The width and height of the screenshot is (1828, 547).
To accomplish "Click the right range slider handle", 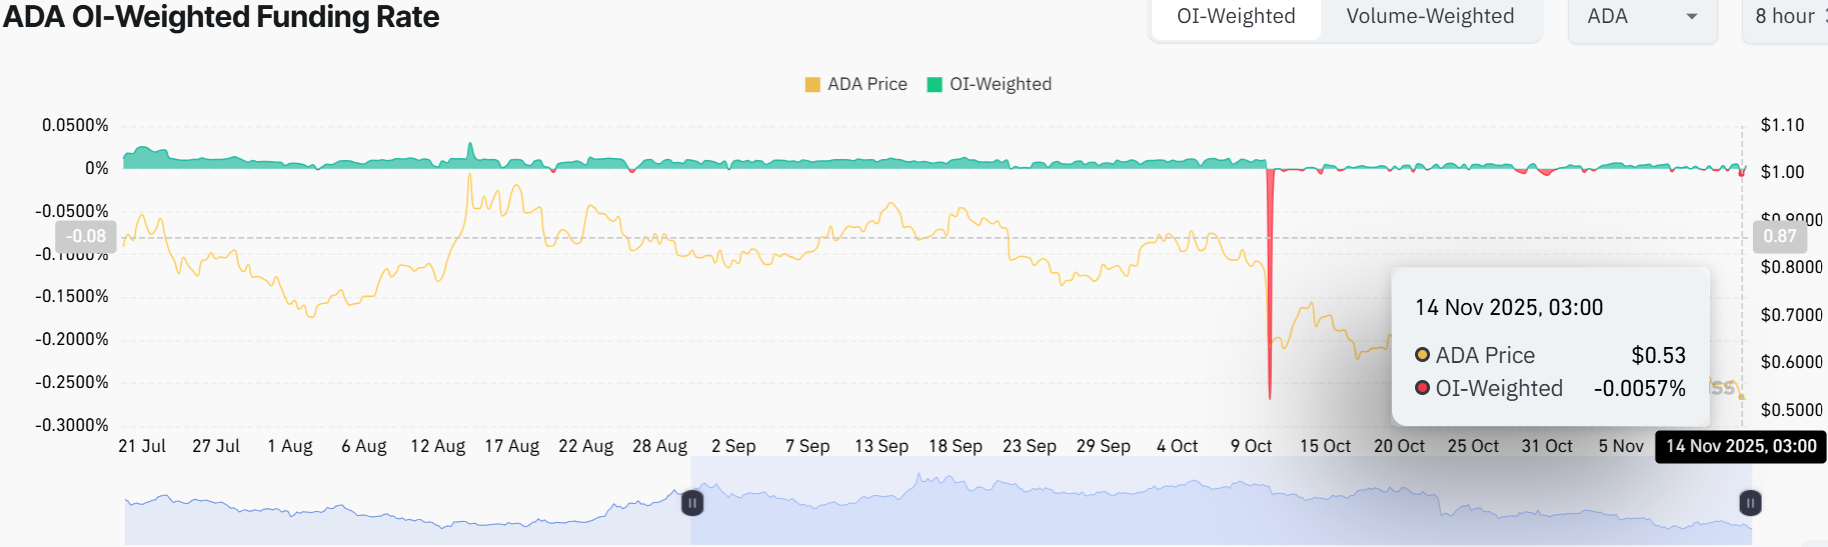I will pyautogui.click(x=1750, y=503).
